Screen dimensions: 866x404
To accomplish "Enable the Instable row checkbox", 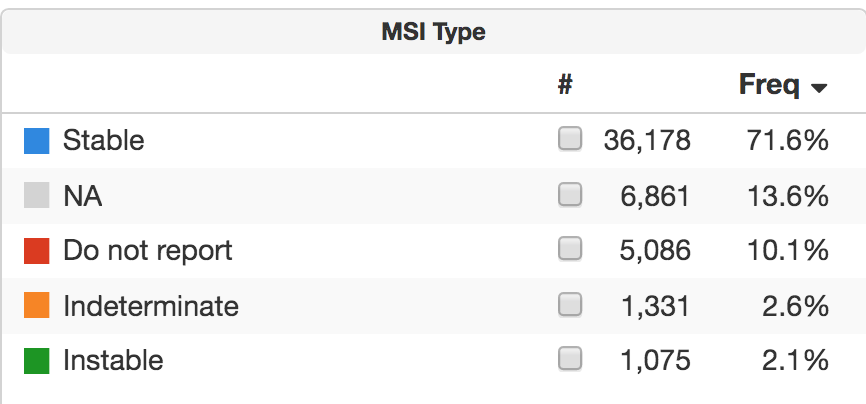I will click(x=570, y=358).
